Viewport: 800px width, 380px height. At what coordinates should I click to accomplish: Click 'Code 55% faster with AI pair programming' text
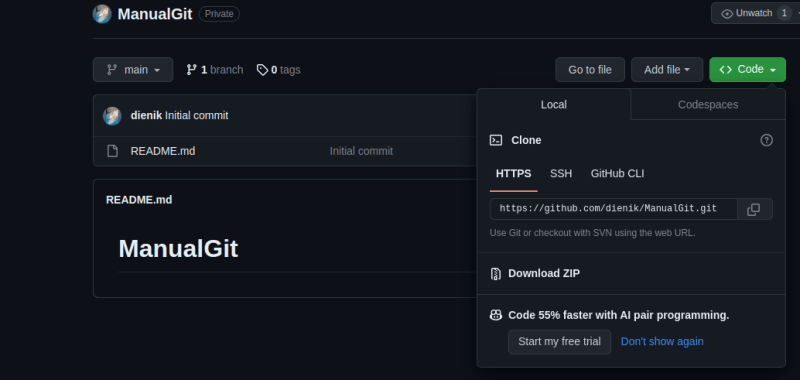[x=618, y=315]
